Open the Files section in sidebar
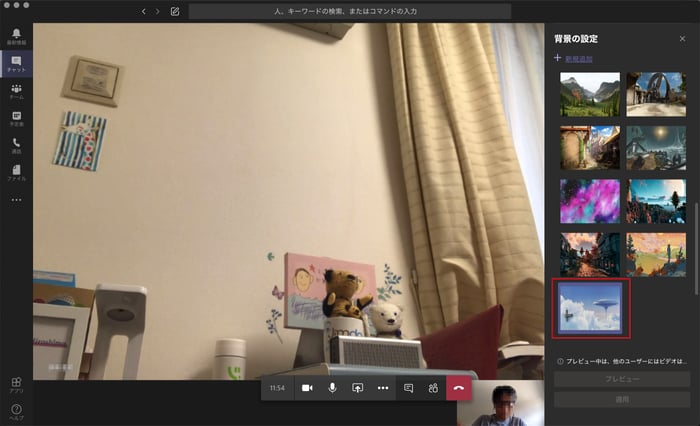The image size is (700, 426). tap(16, 173)
